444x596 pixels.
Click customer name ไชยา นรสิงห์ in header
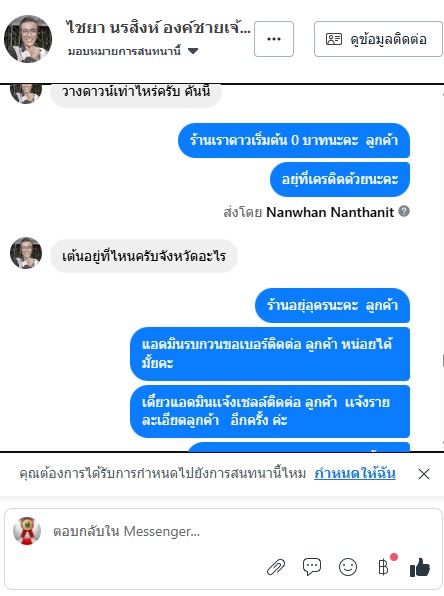[158, 29]
